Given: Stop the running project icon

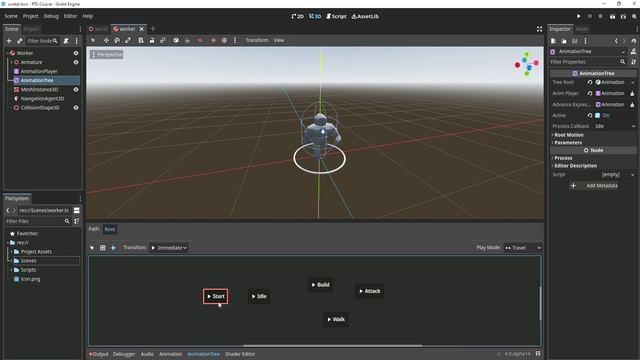Looking at the screenshot, I should pos(600,16).
